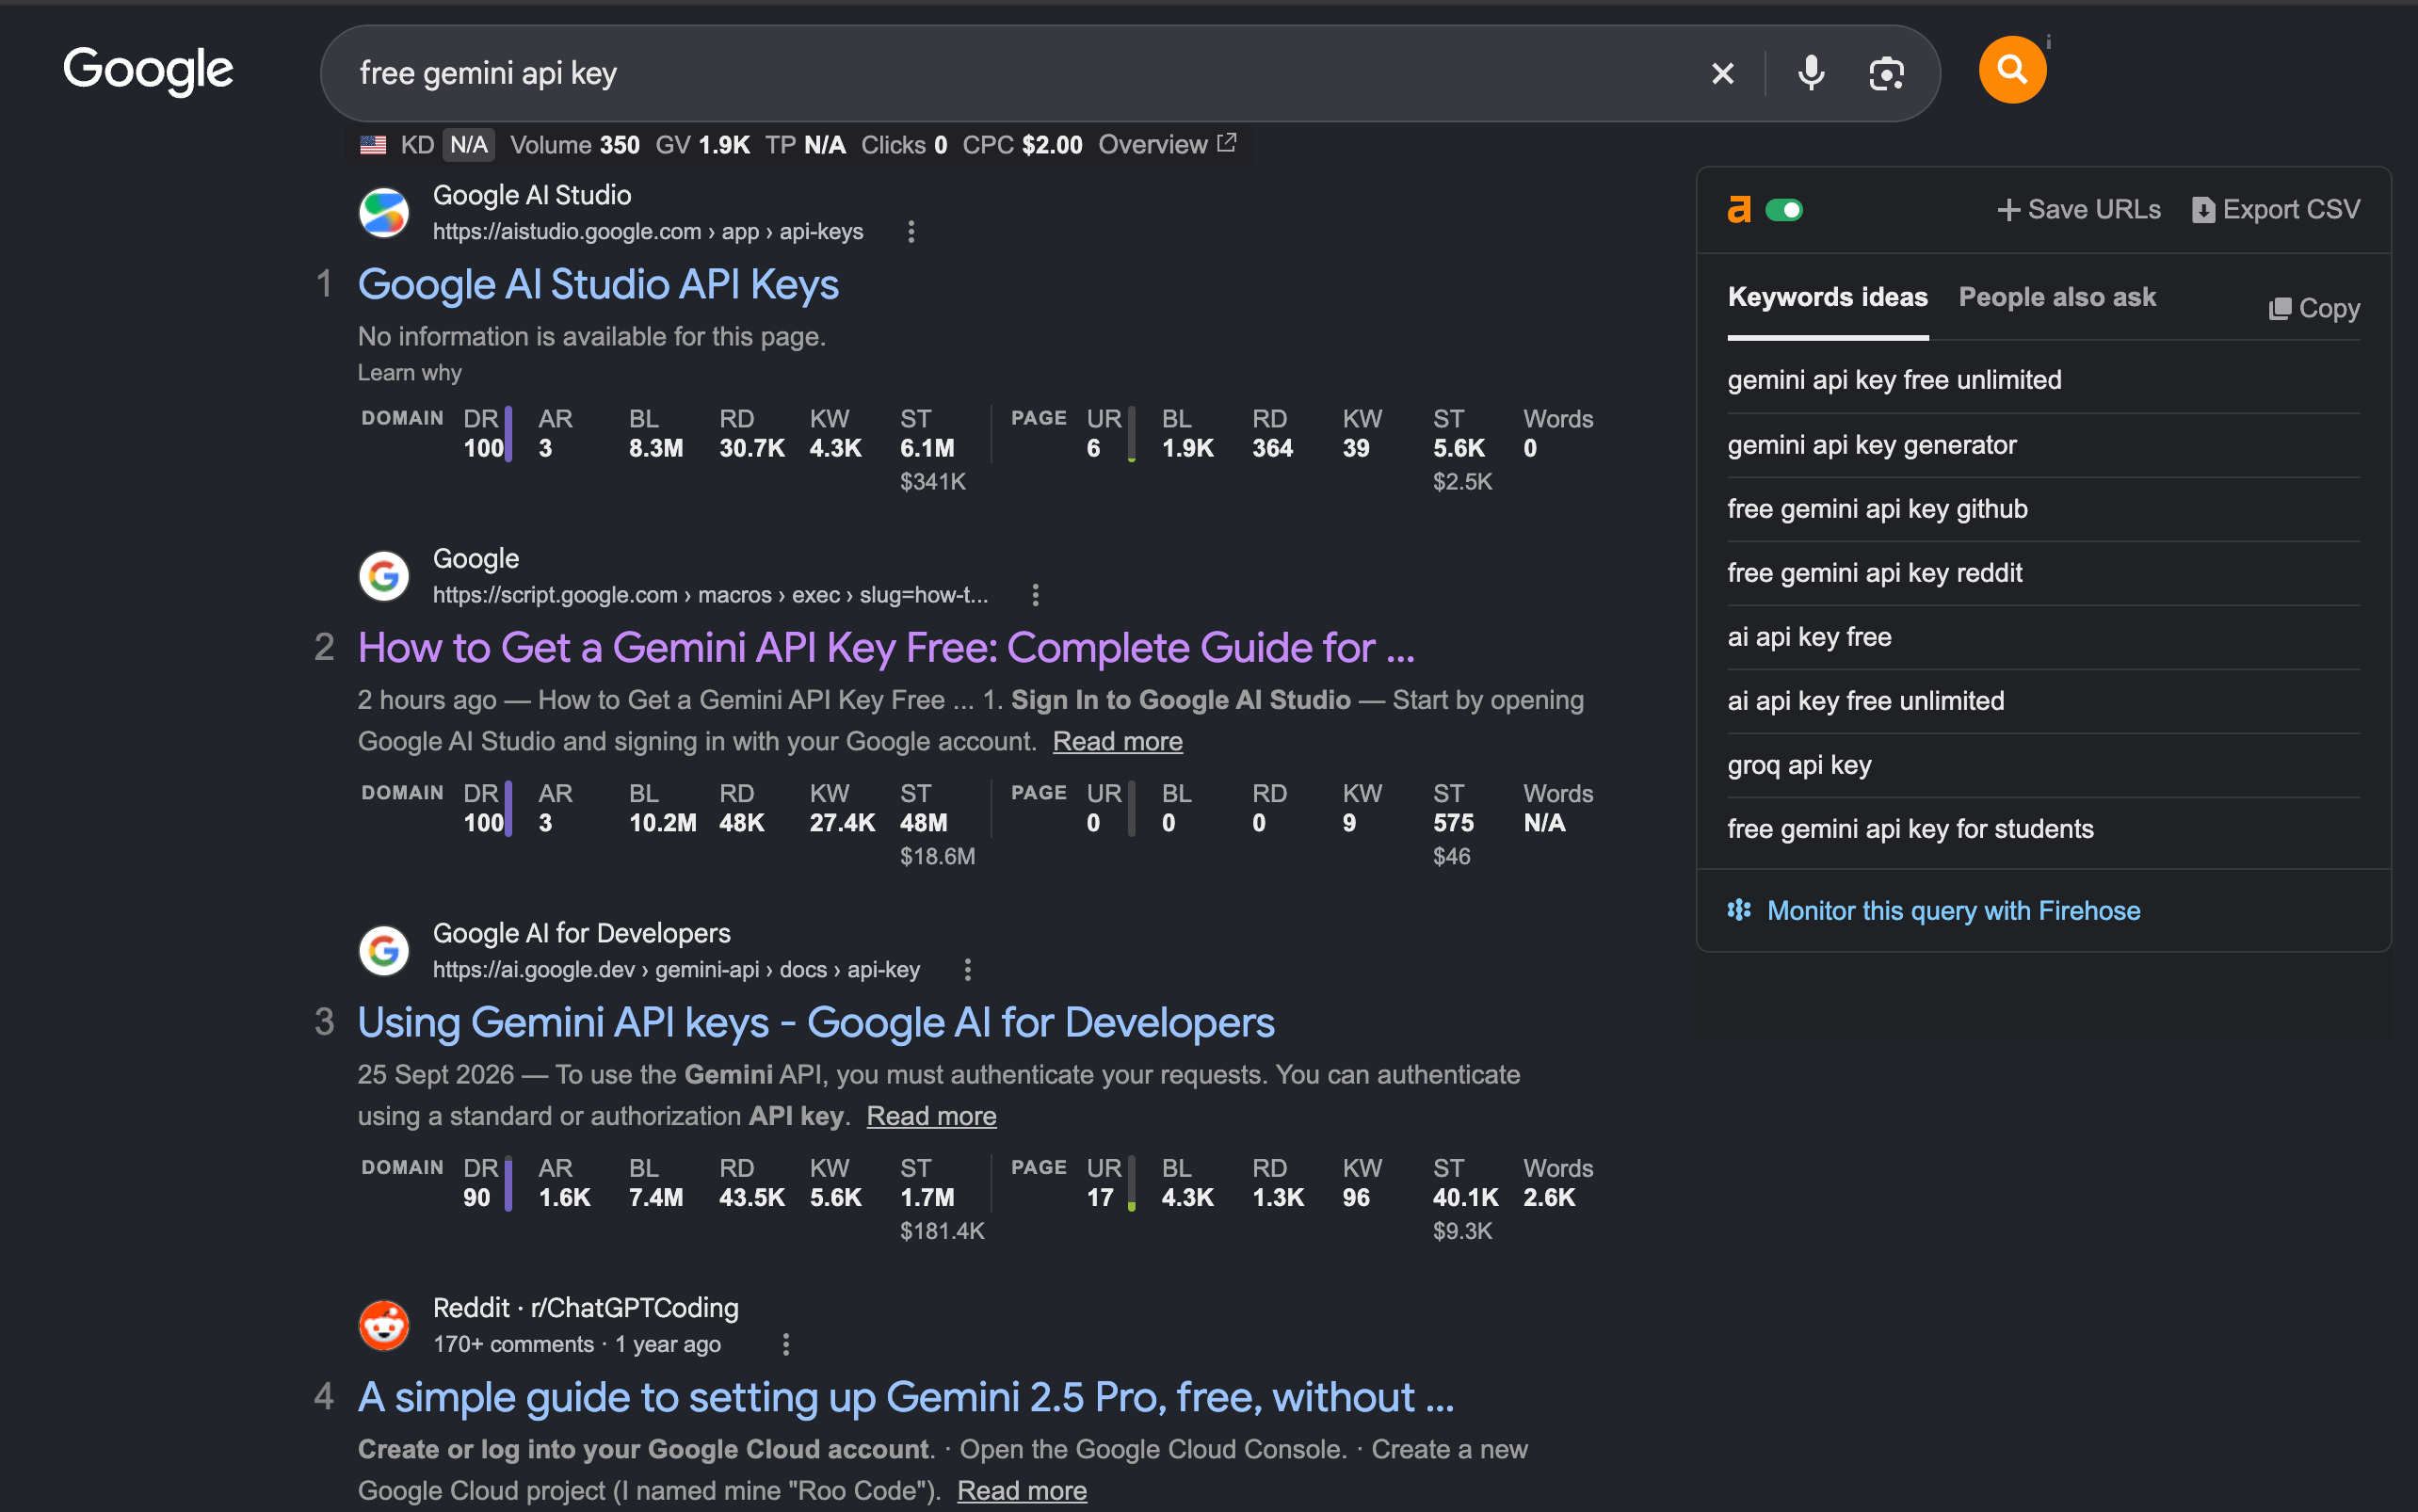The width and height of the screenshot is (2418, 1512).
Task: Click the US flag country icon
Action: point(373,145)
